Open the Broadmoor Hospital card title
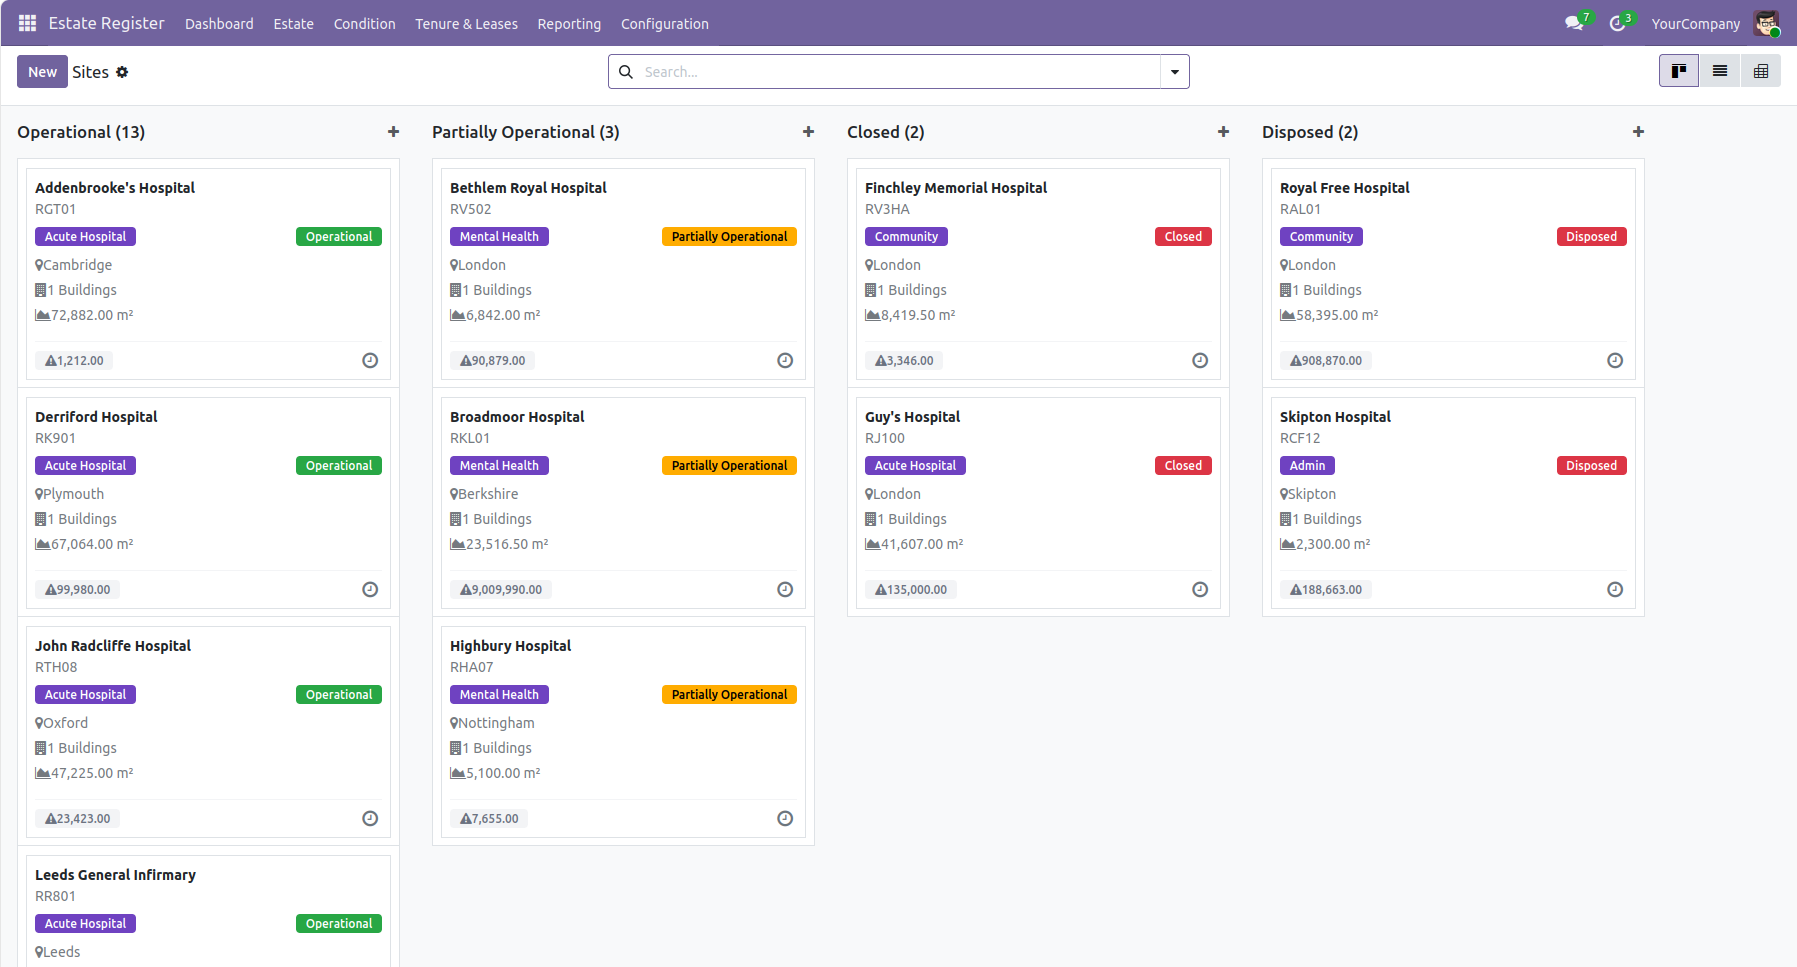 click(517, 417)
